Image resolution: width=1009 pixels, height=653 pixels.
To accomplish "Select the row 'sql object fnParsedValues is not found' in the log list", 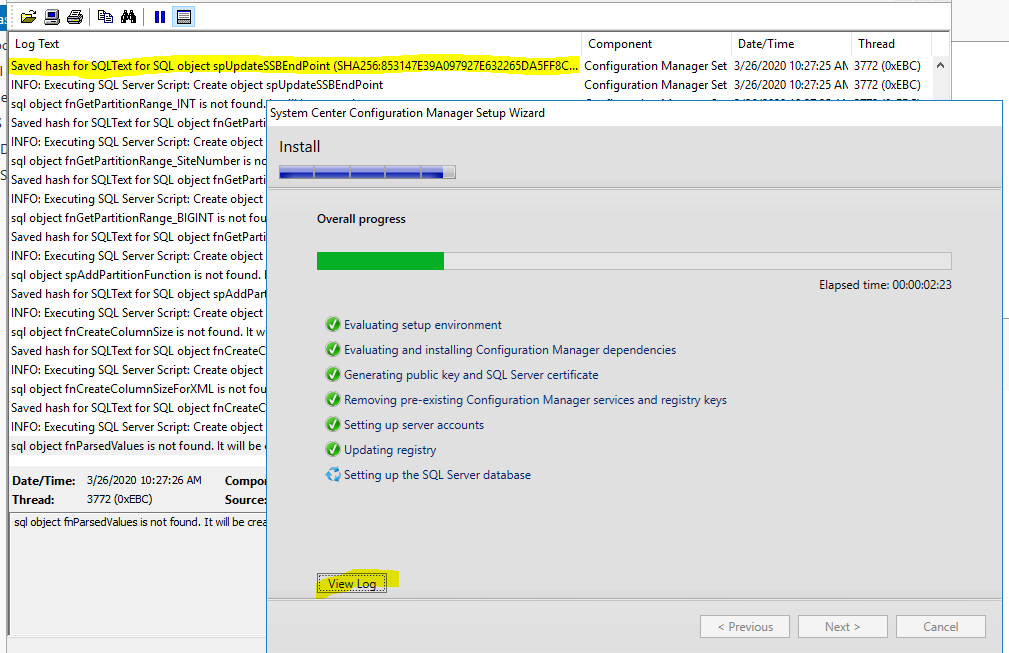I will tap(138, 446).
